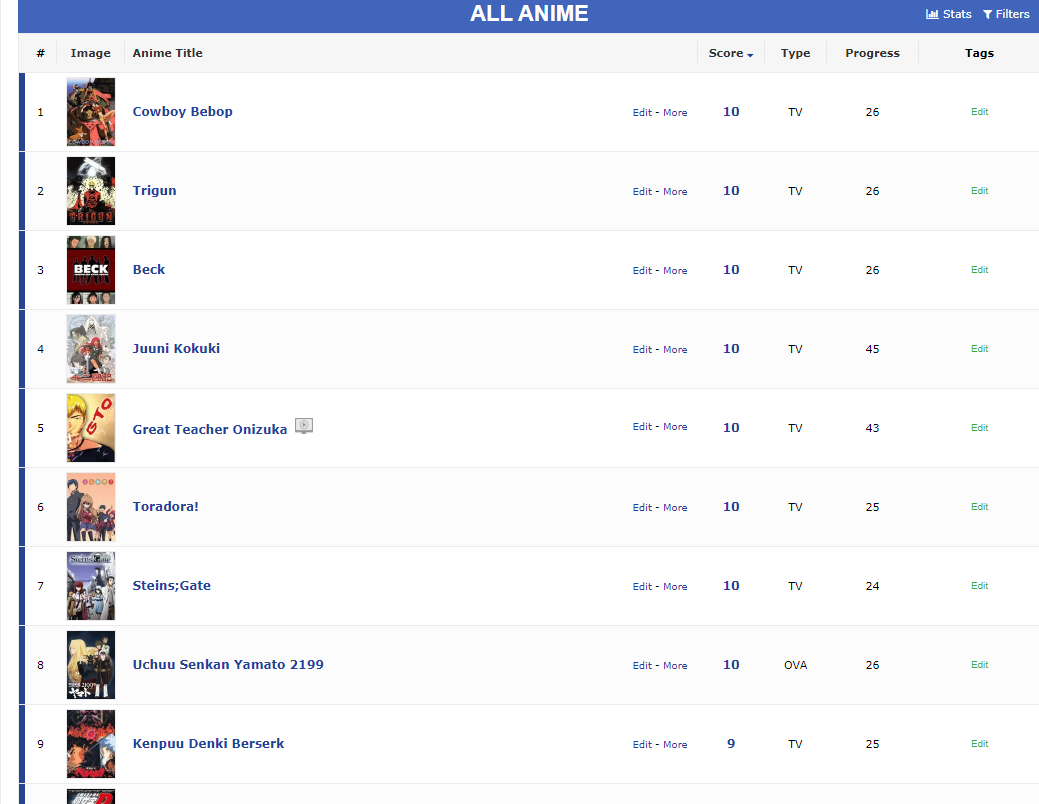The height and width of the screenshot is (804, 1039).
Task: Expand More options for Cowboy Bebop
Action: point(675,113)
